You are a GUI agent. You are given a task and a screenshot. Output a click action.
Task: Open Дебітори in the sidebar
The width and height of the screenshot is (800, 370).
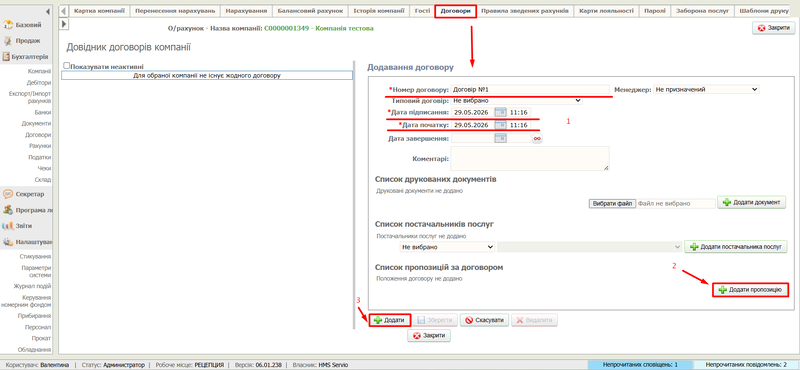tap(39, 82)
